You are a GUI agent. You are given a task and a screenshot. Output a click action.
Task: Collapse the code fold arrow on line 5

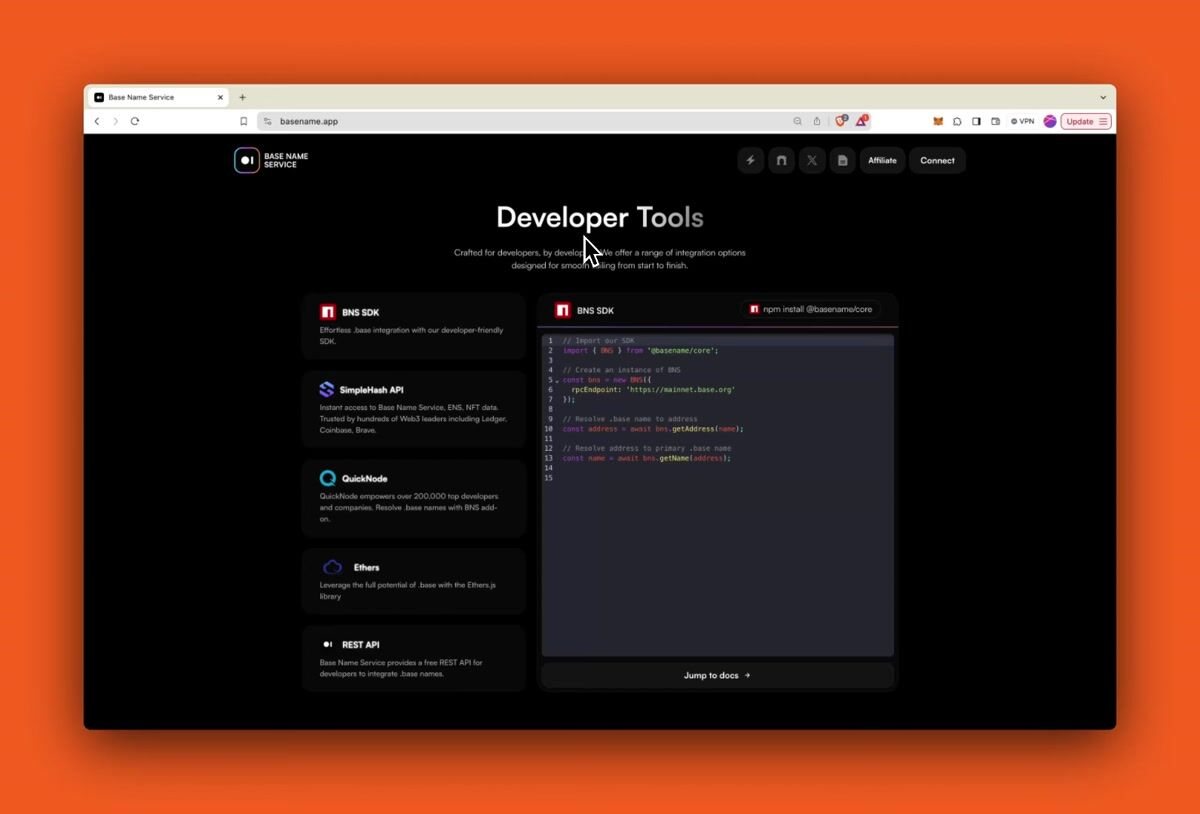tap(557, 381)
